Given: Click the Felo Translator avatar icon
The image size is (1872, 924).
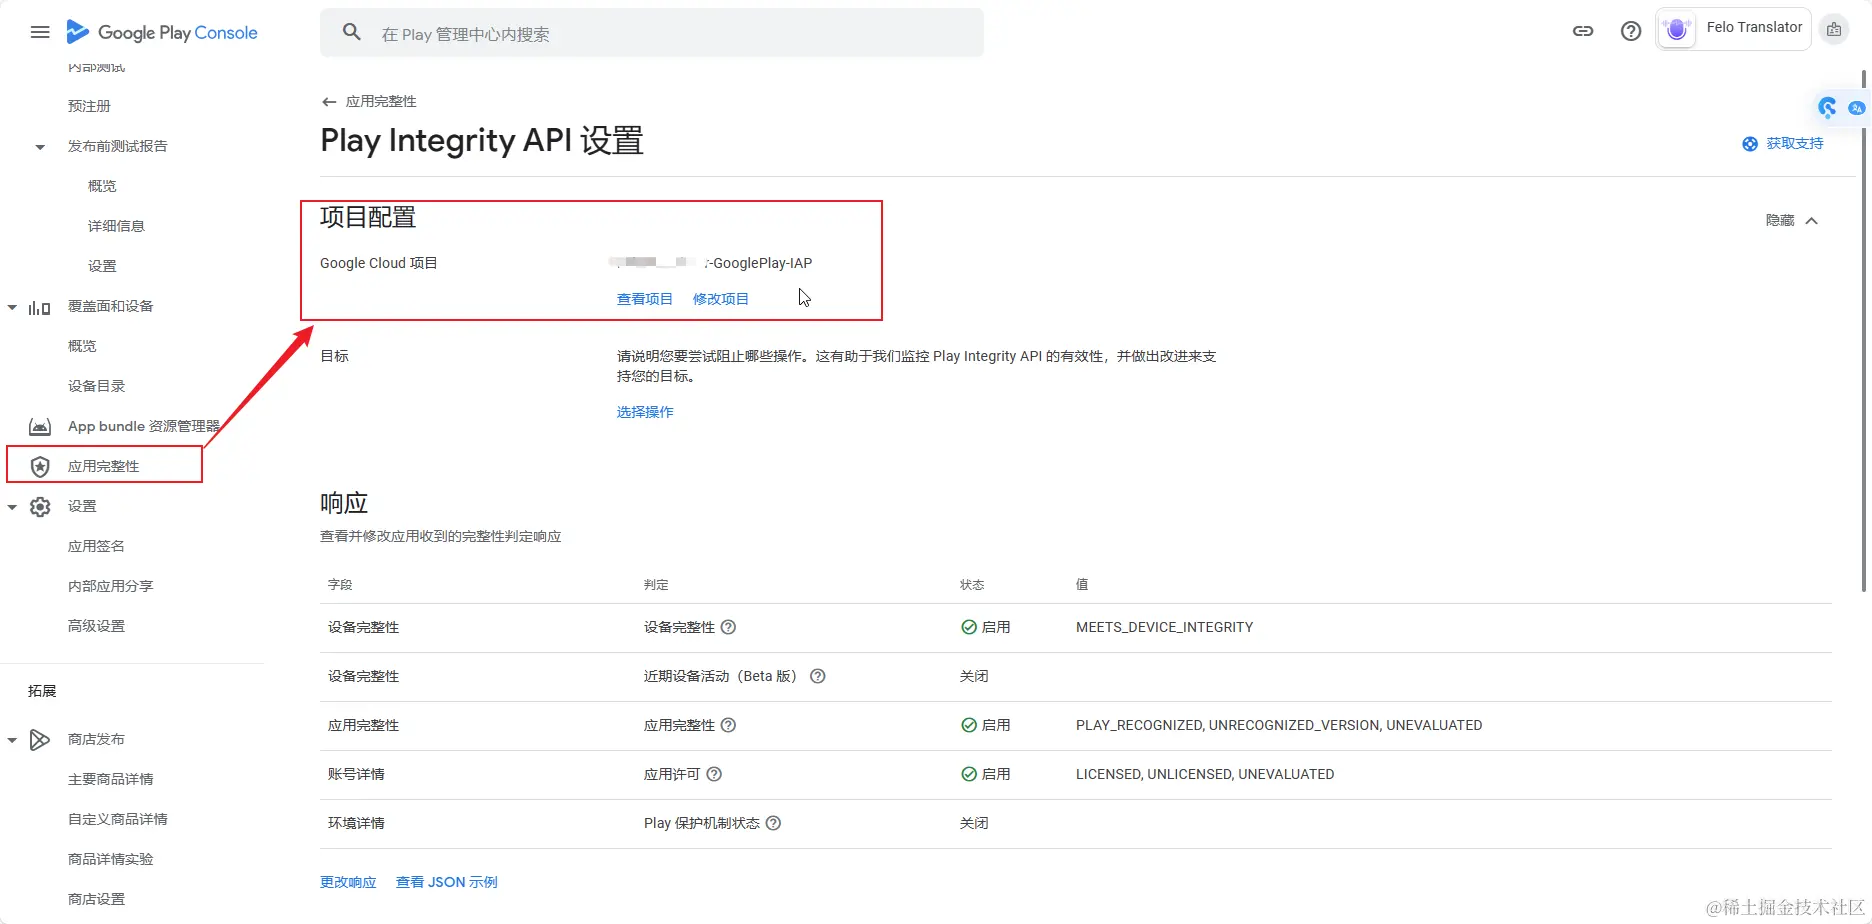Looking at the screenshot, I should tap(1677, 30).
